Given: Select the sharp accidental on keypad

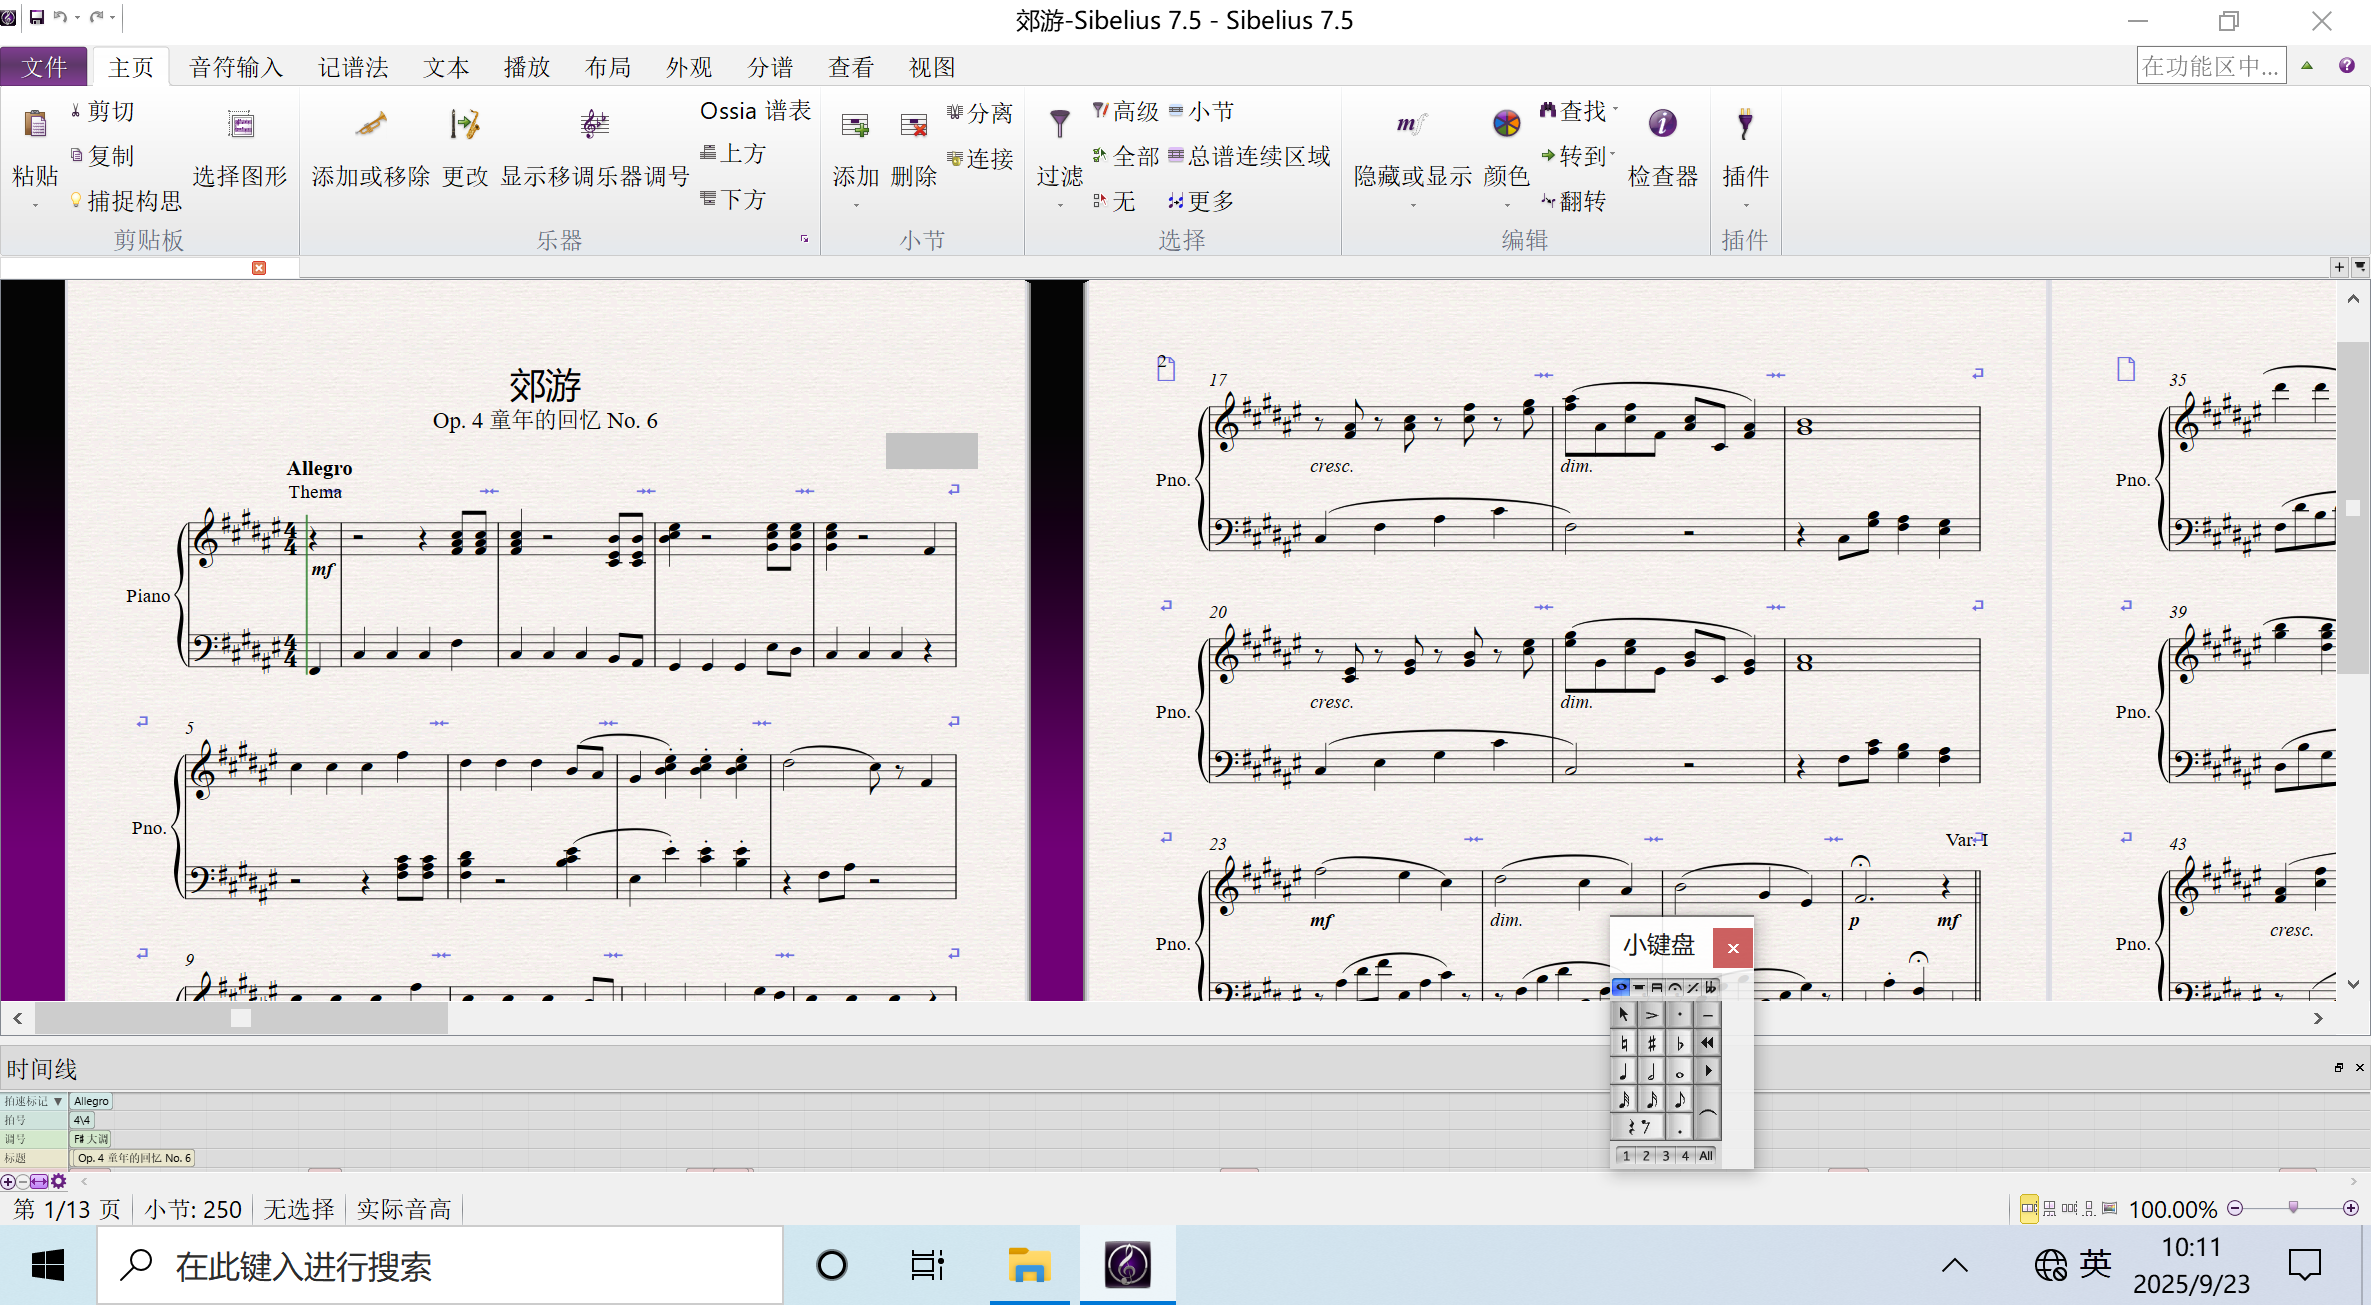Looking at the screenshot, I should 1652,1043.
